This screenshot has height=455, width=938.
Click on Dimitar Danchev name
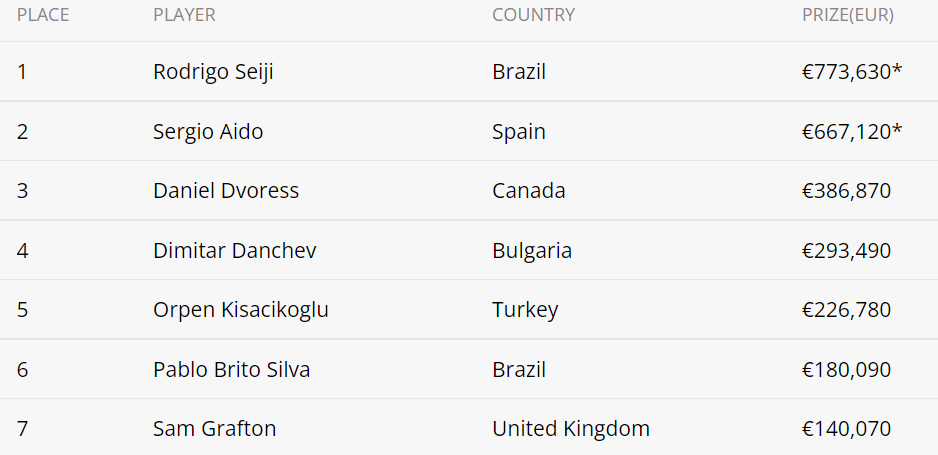[x=235, y=250]
